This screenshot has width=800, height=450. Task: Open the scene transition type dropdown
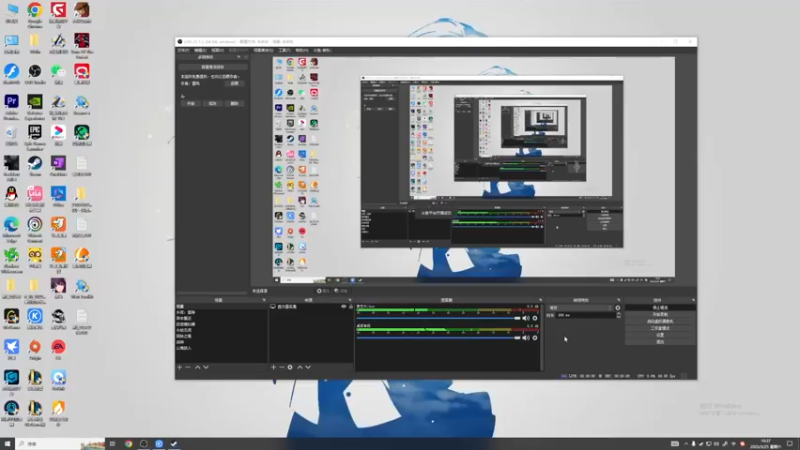tap(580, 308)
